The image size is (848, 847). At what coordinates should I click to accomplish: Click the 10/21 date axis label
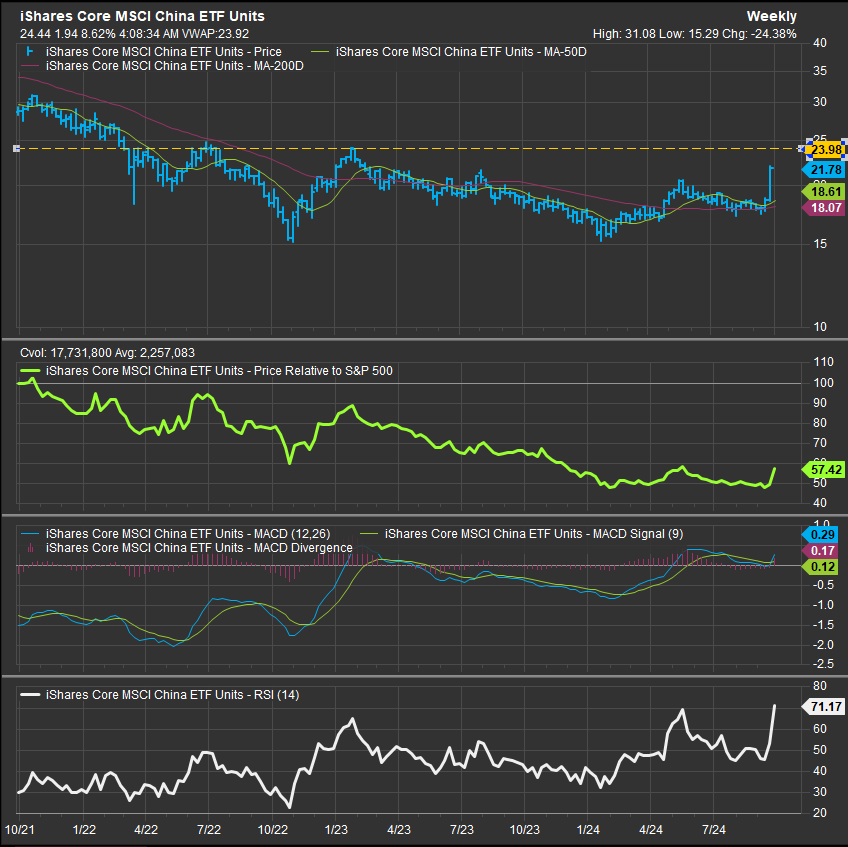19,830
